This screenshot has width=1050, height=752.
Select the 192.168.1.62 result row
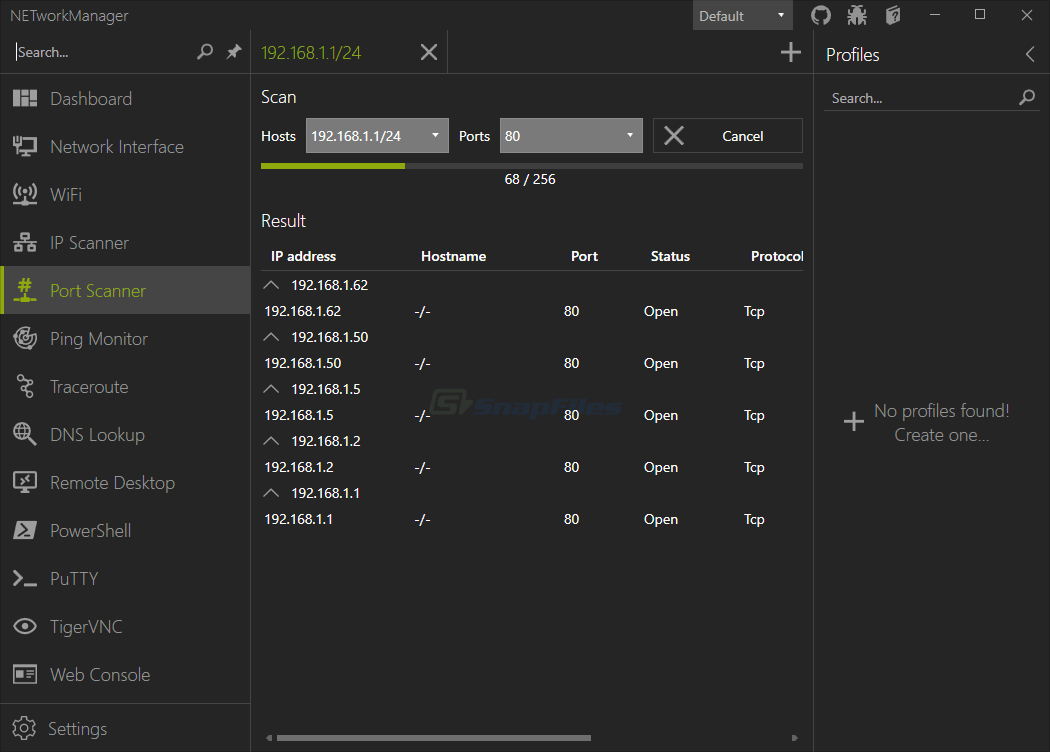pos(532,311)
